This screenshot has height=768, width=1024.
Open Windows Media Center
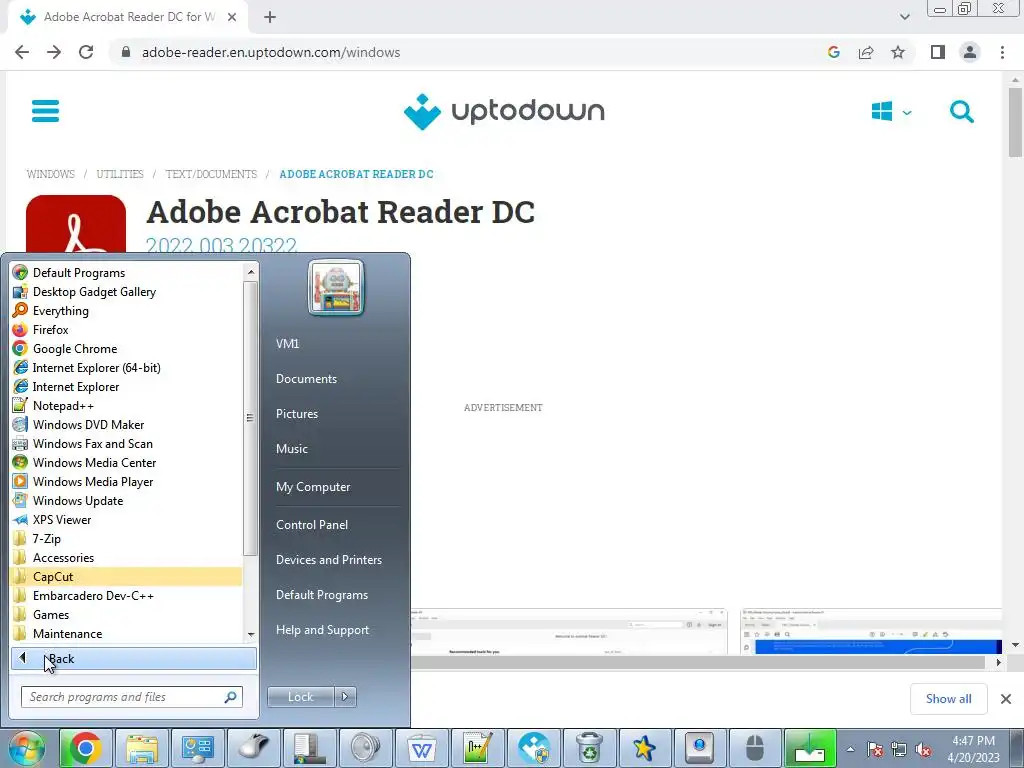tap(127, 462)
